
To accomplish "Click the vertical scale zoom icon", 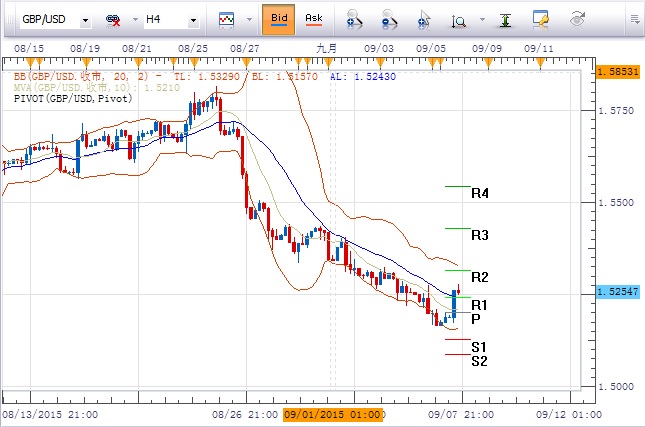I will [x=459, y=21].
